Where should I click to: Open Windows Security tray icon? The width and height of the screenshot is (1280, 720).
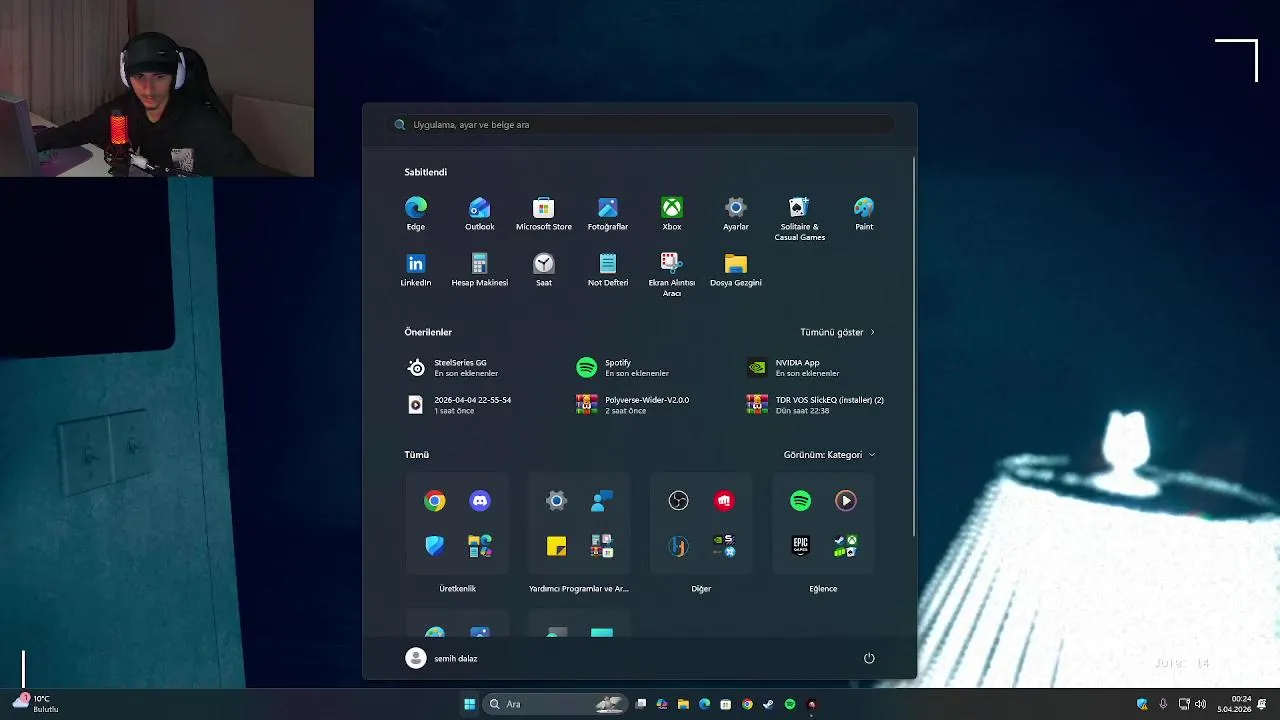pyautogui.click(x=1142, y=704)
